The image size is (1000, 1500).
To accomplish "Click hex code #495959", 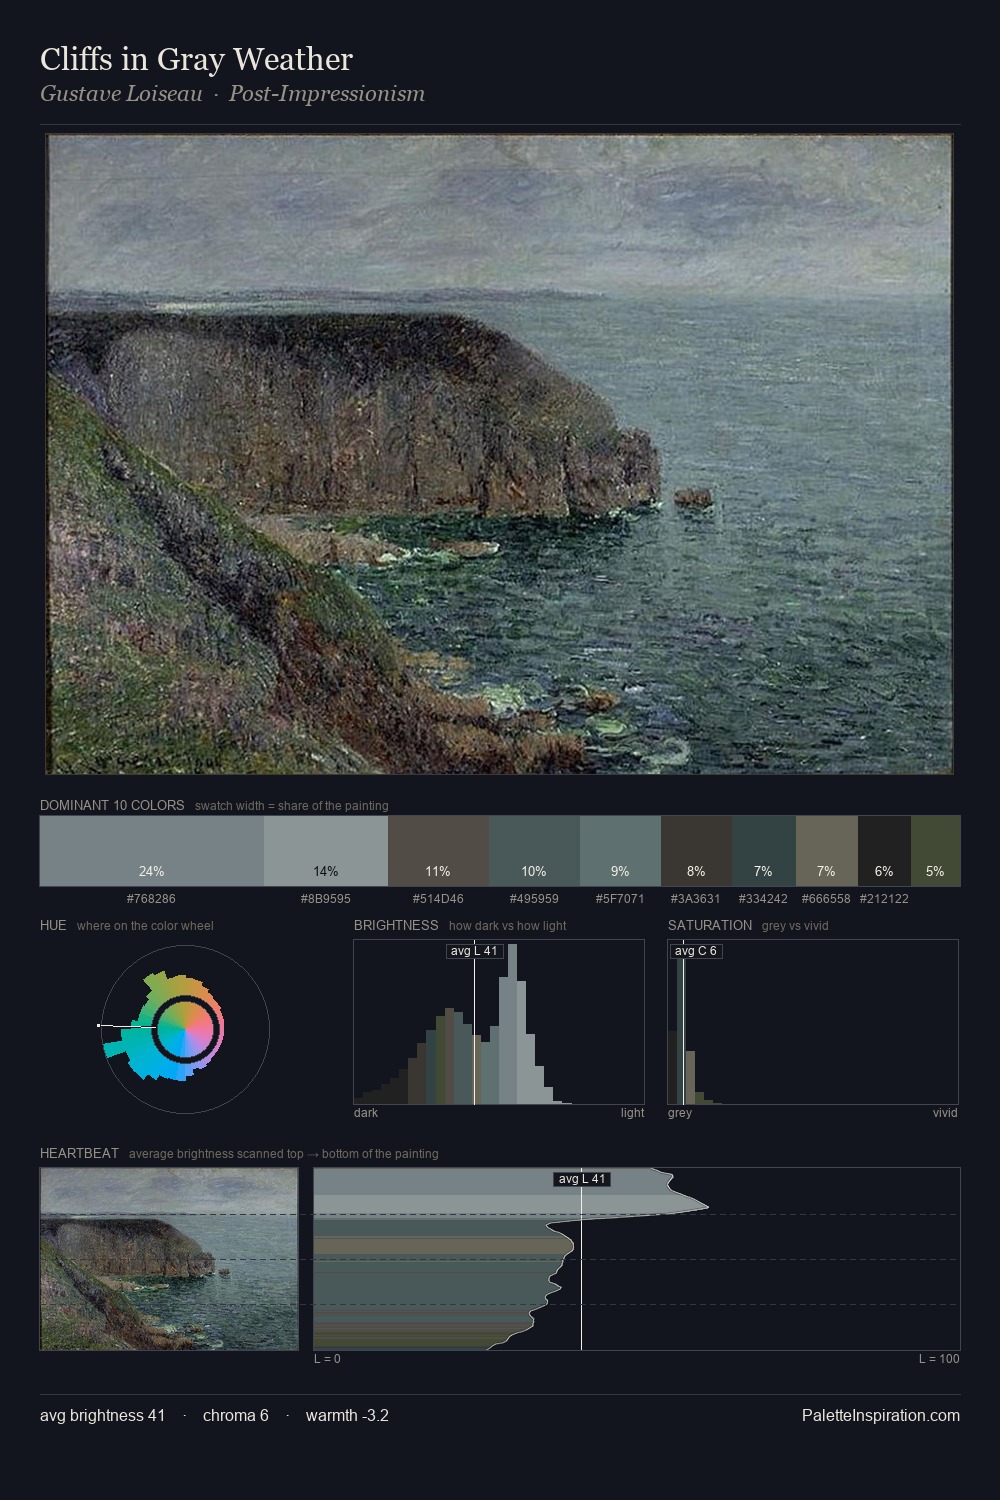I will (x=534, y=899).
